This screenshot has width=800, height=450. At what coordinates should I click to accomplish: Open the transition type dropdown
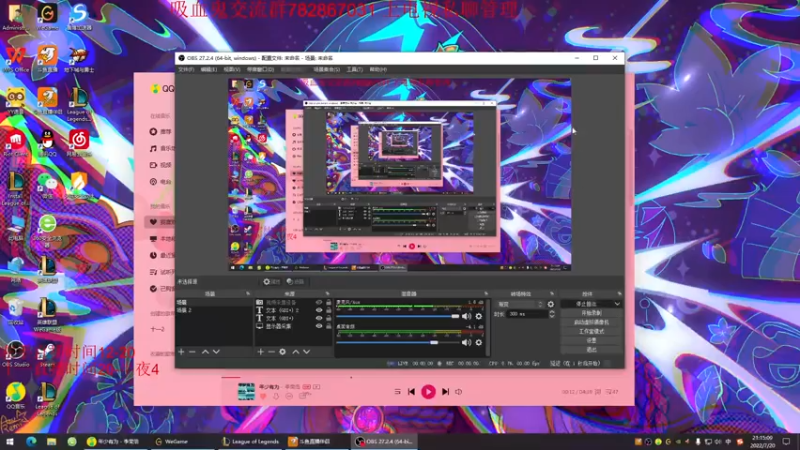coord(520,304)
